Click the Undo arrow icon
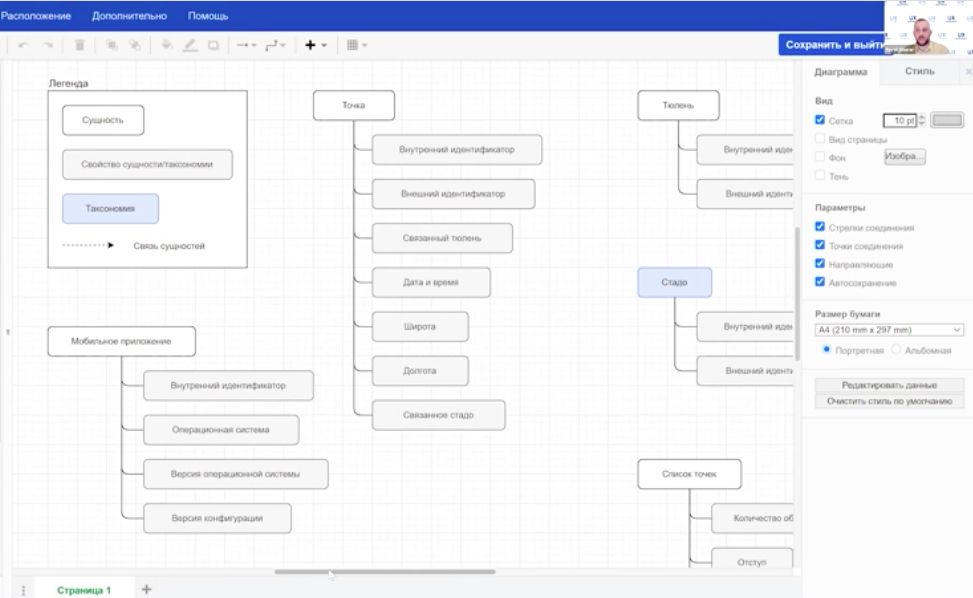This screenshot has height=598, width=973. coord(23,45)
